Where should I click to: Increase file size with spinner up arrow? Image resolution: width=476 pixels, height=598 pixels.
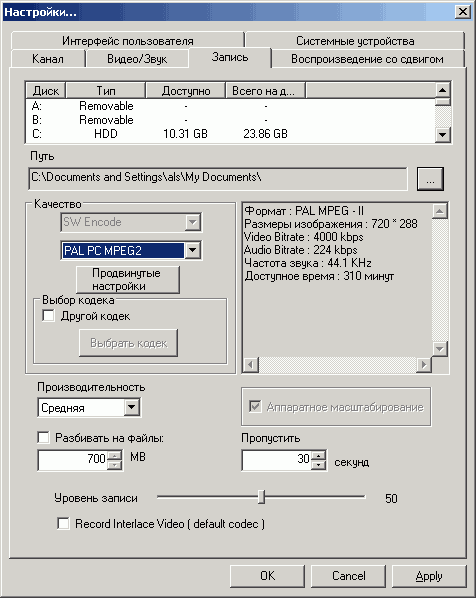tap(114, 455)
